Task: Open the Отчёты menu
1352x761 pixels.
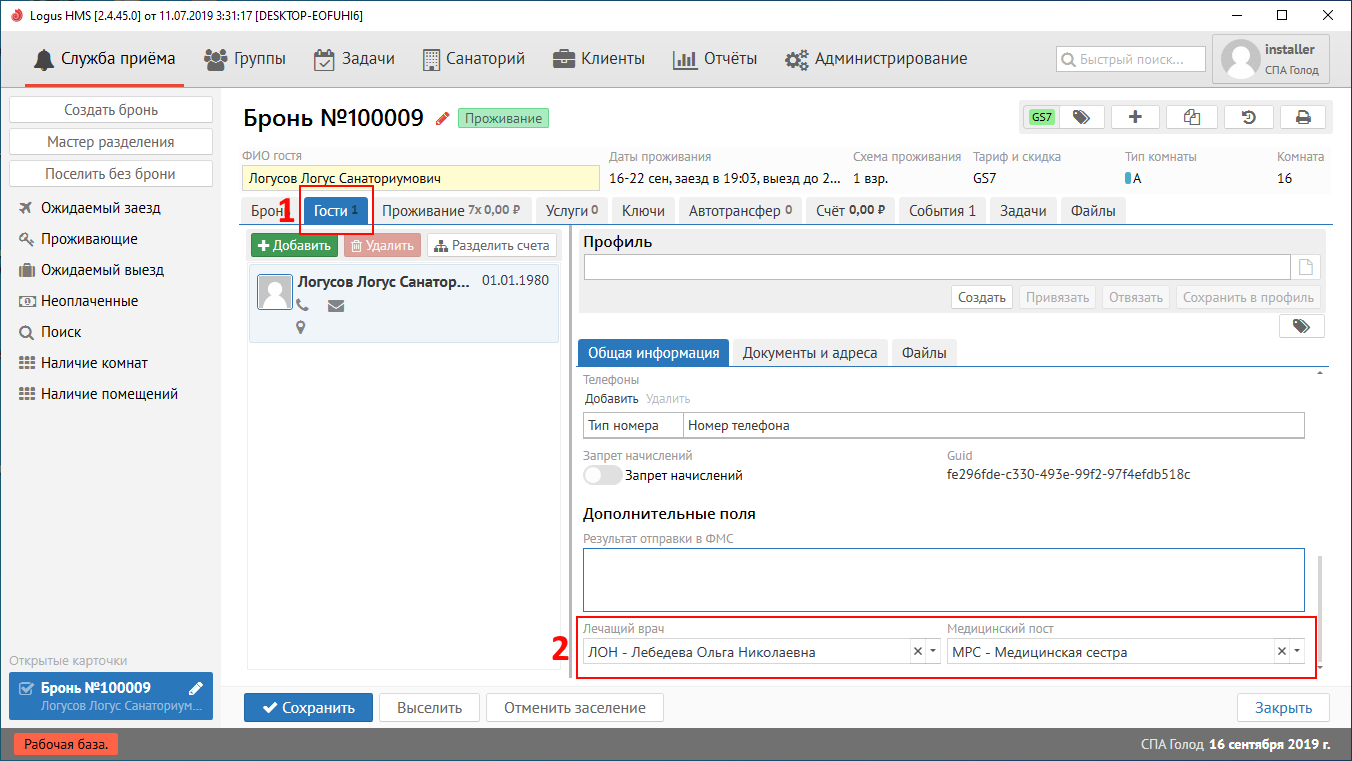Action: click(x=714, y=59)
